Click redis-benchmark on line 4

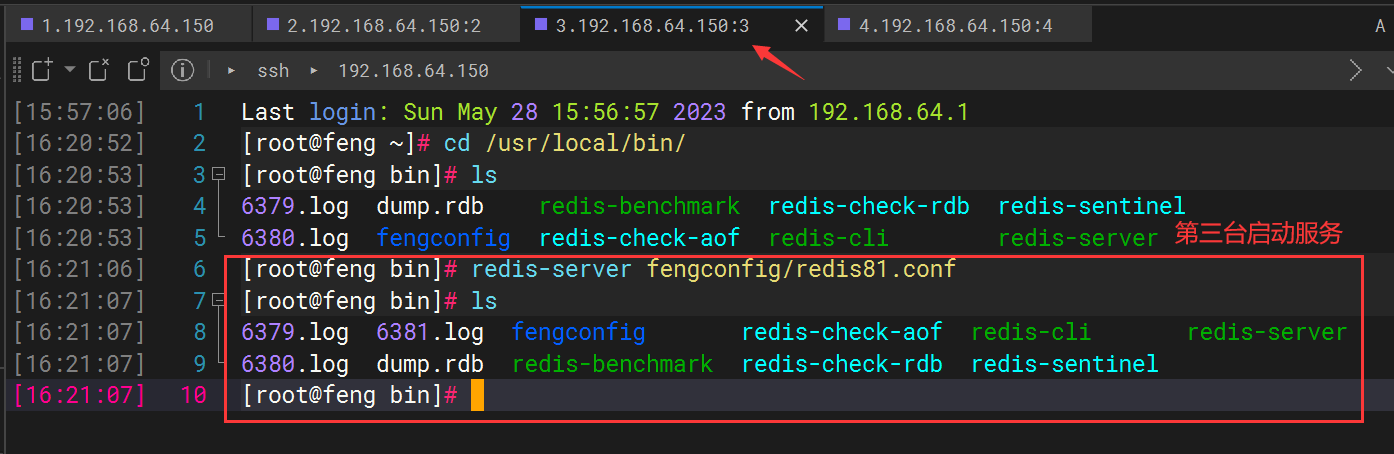coord(639,206)
